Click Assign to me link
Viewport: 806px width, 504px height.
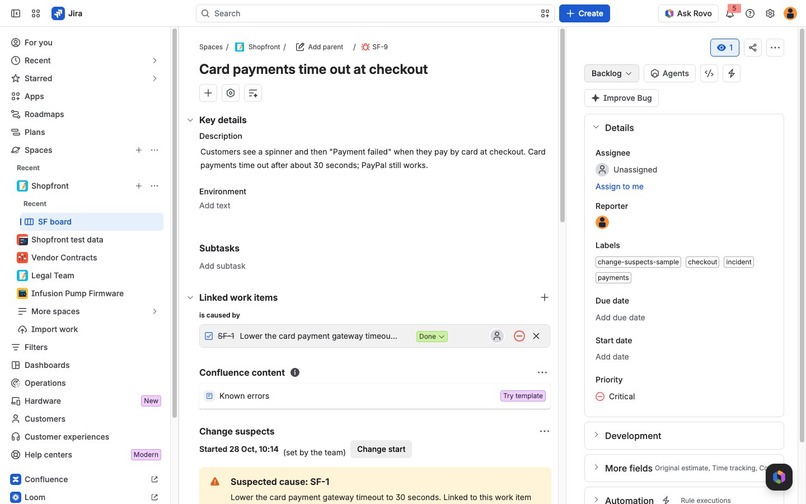point(619,187)
